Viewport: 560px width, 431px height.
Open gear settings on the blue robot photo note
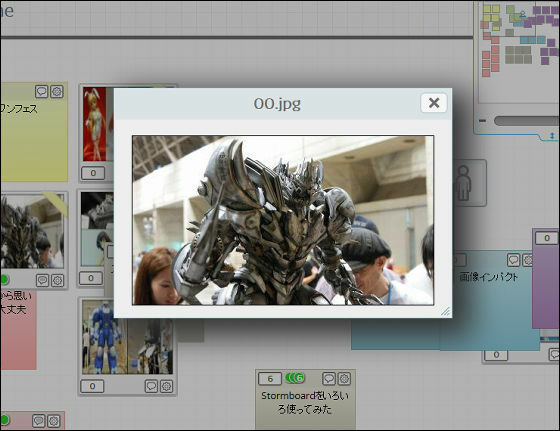166,386
